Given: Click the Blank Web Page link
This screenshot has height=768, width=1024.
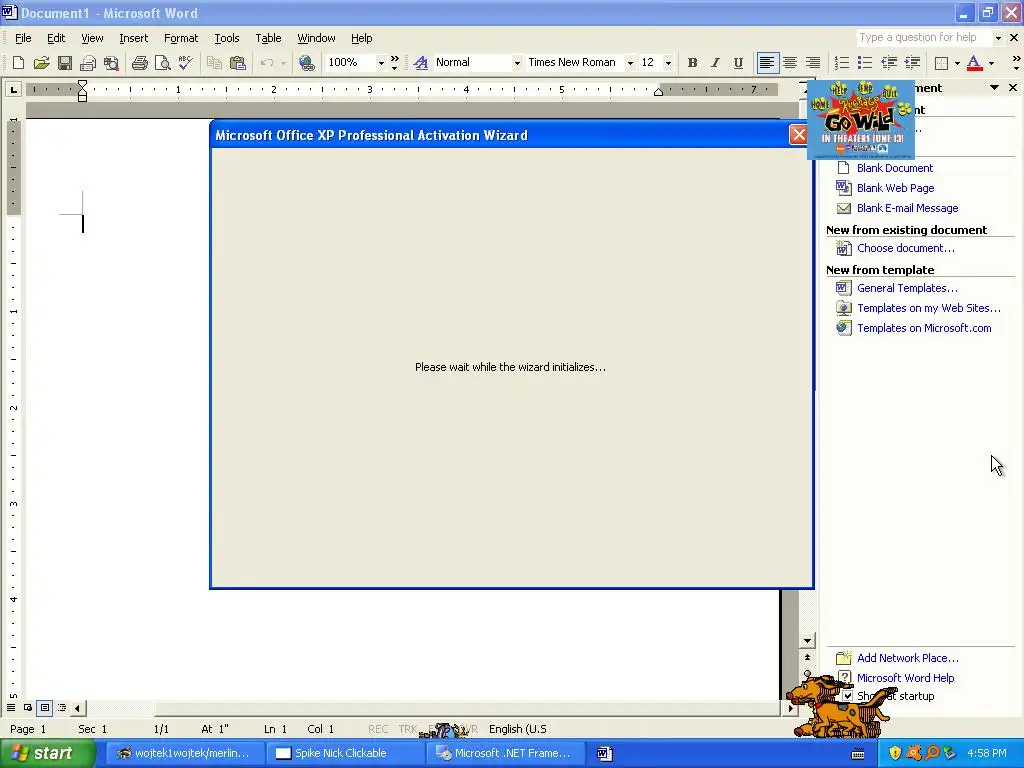Looking at the screenshot, I should point(895,188).
